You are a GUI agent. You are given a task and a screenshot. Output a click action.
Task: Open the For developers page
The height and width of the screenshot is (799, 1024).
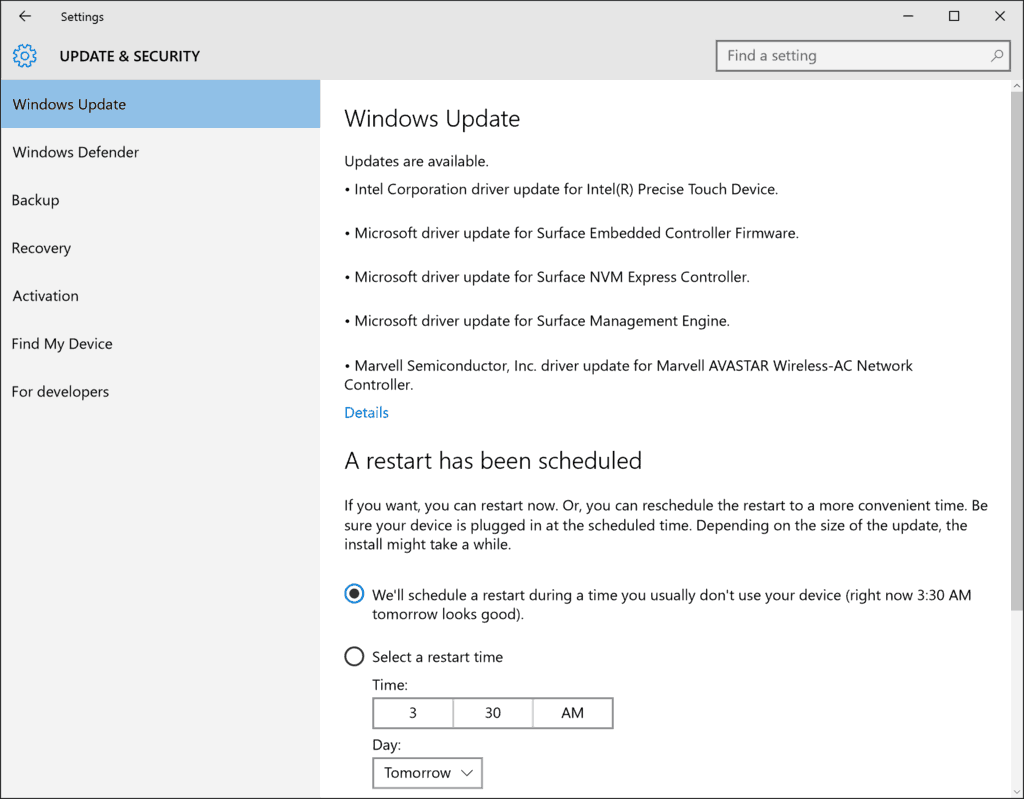[61, 392]
